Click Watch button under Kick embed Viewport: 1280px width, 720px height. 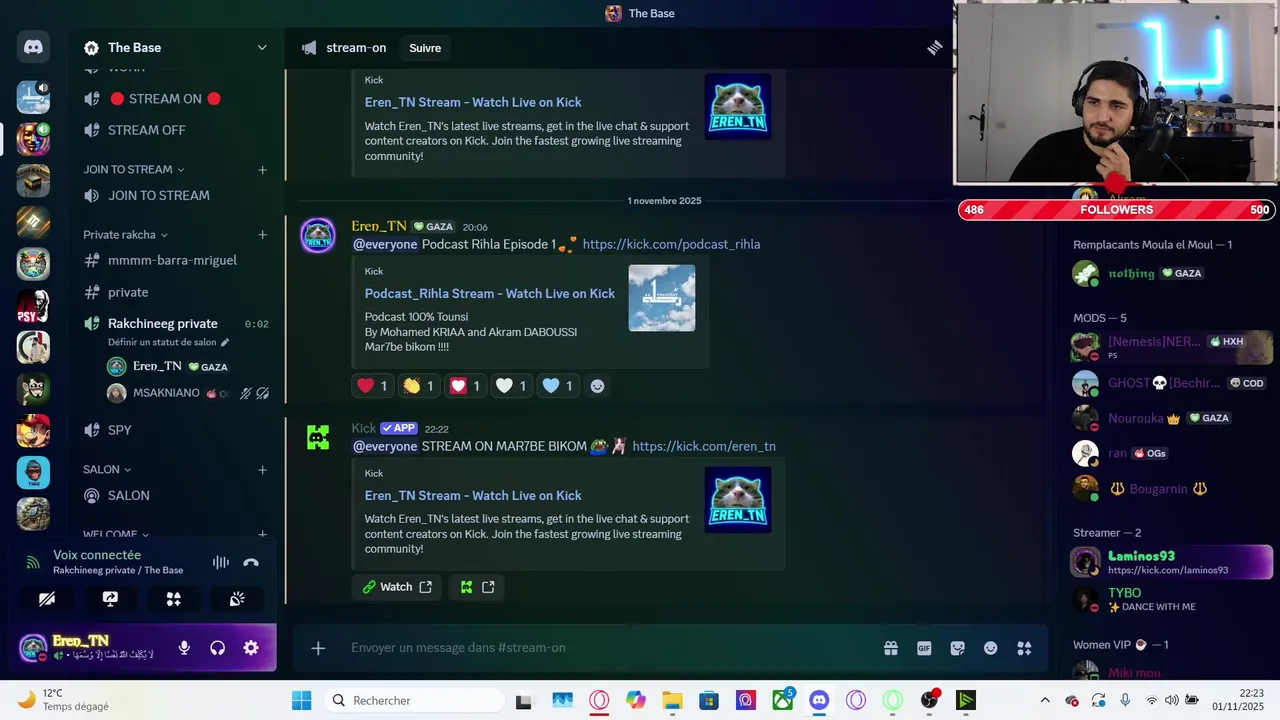click(397, 587)
